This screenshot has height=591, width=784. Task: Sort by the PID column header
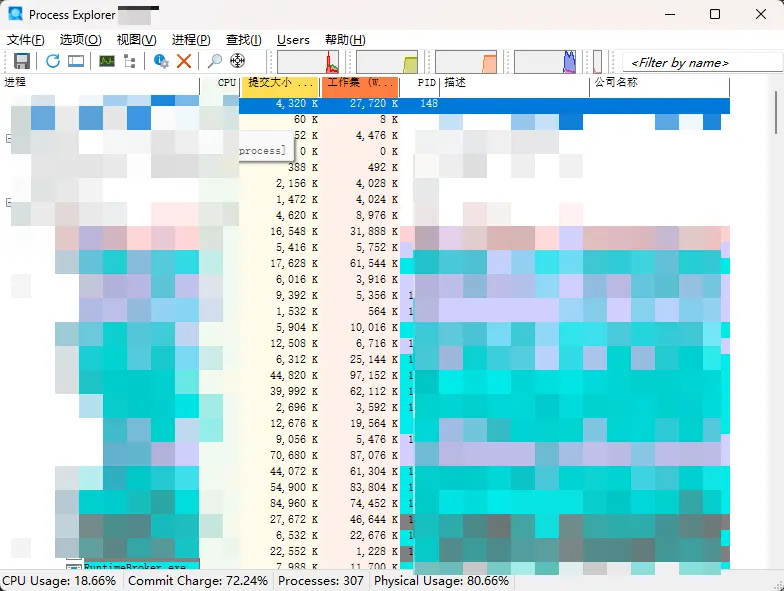point(420,86)
